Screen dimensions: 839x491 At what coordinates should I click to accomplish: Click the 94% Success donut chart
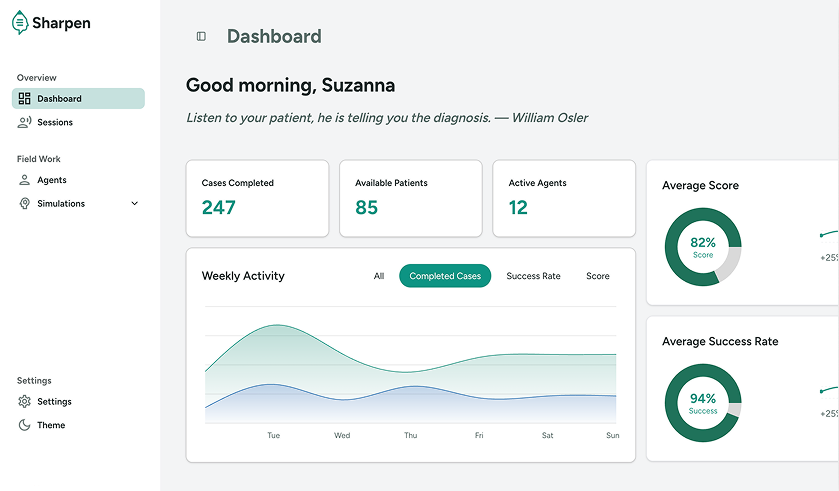pos(703,403)
